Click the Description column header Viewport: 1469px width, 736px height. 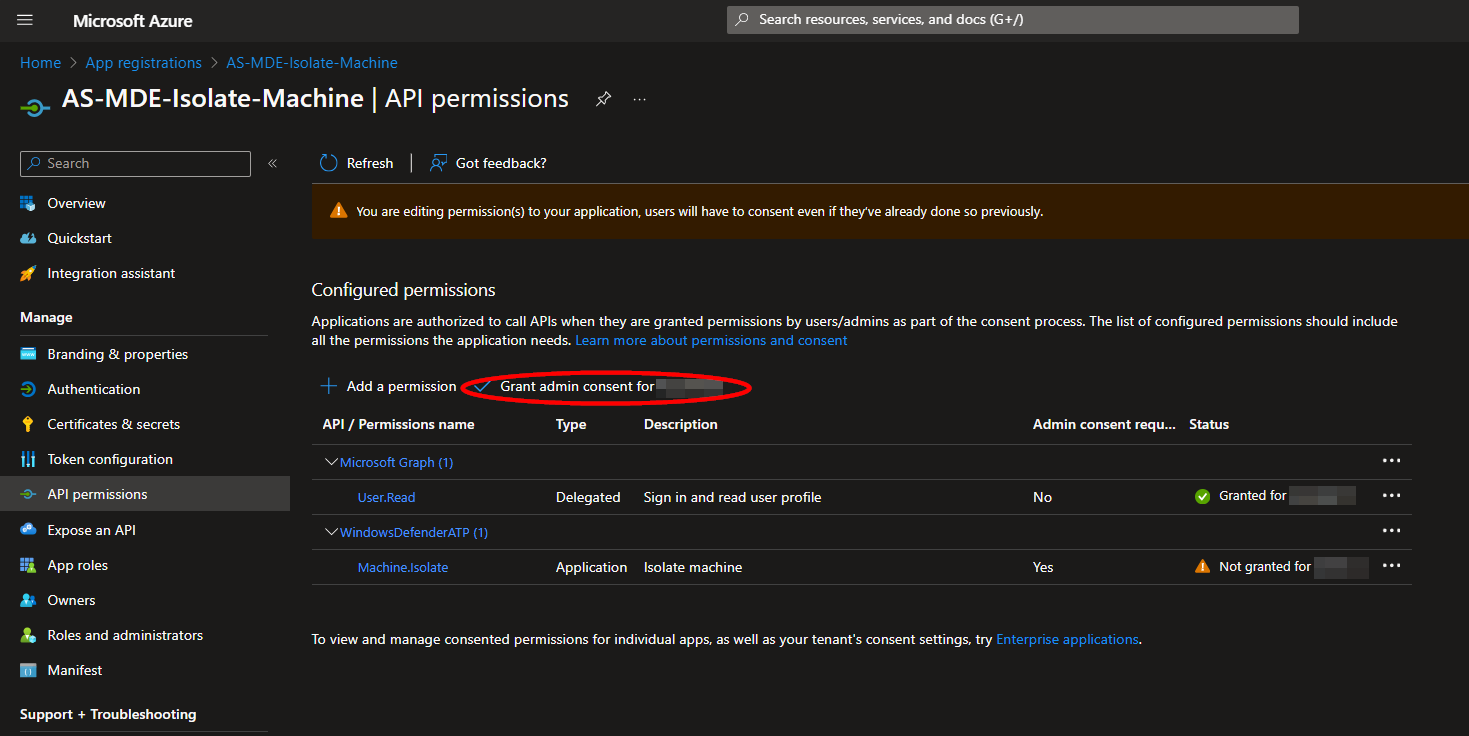[681, 425]
